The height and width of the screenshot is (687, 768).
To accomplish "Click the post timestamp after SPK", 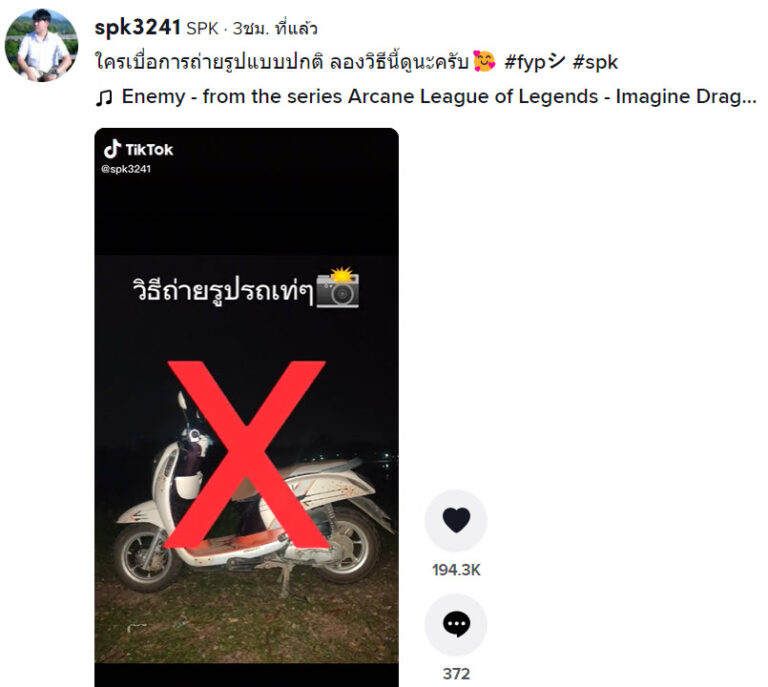I will point(275,28).
